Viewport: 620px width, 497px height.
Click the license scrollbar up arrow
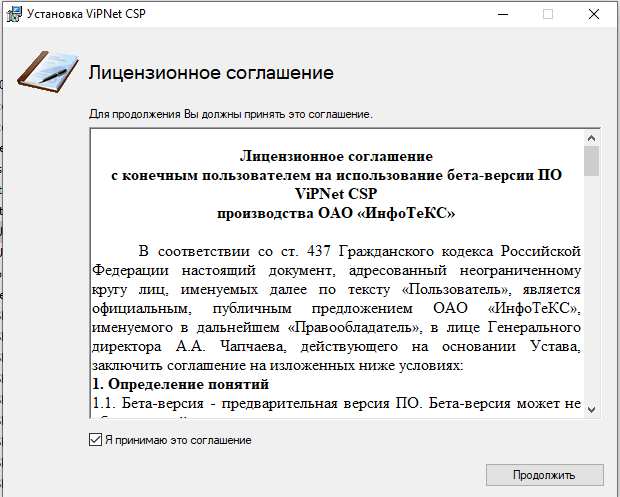tap(591, 139)
